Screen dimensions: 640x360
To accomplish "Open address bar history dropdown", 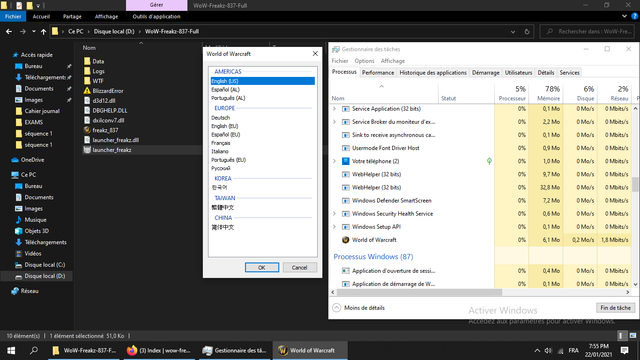I will tap(513, 31).
